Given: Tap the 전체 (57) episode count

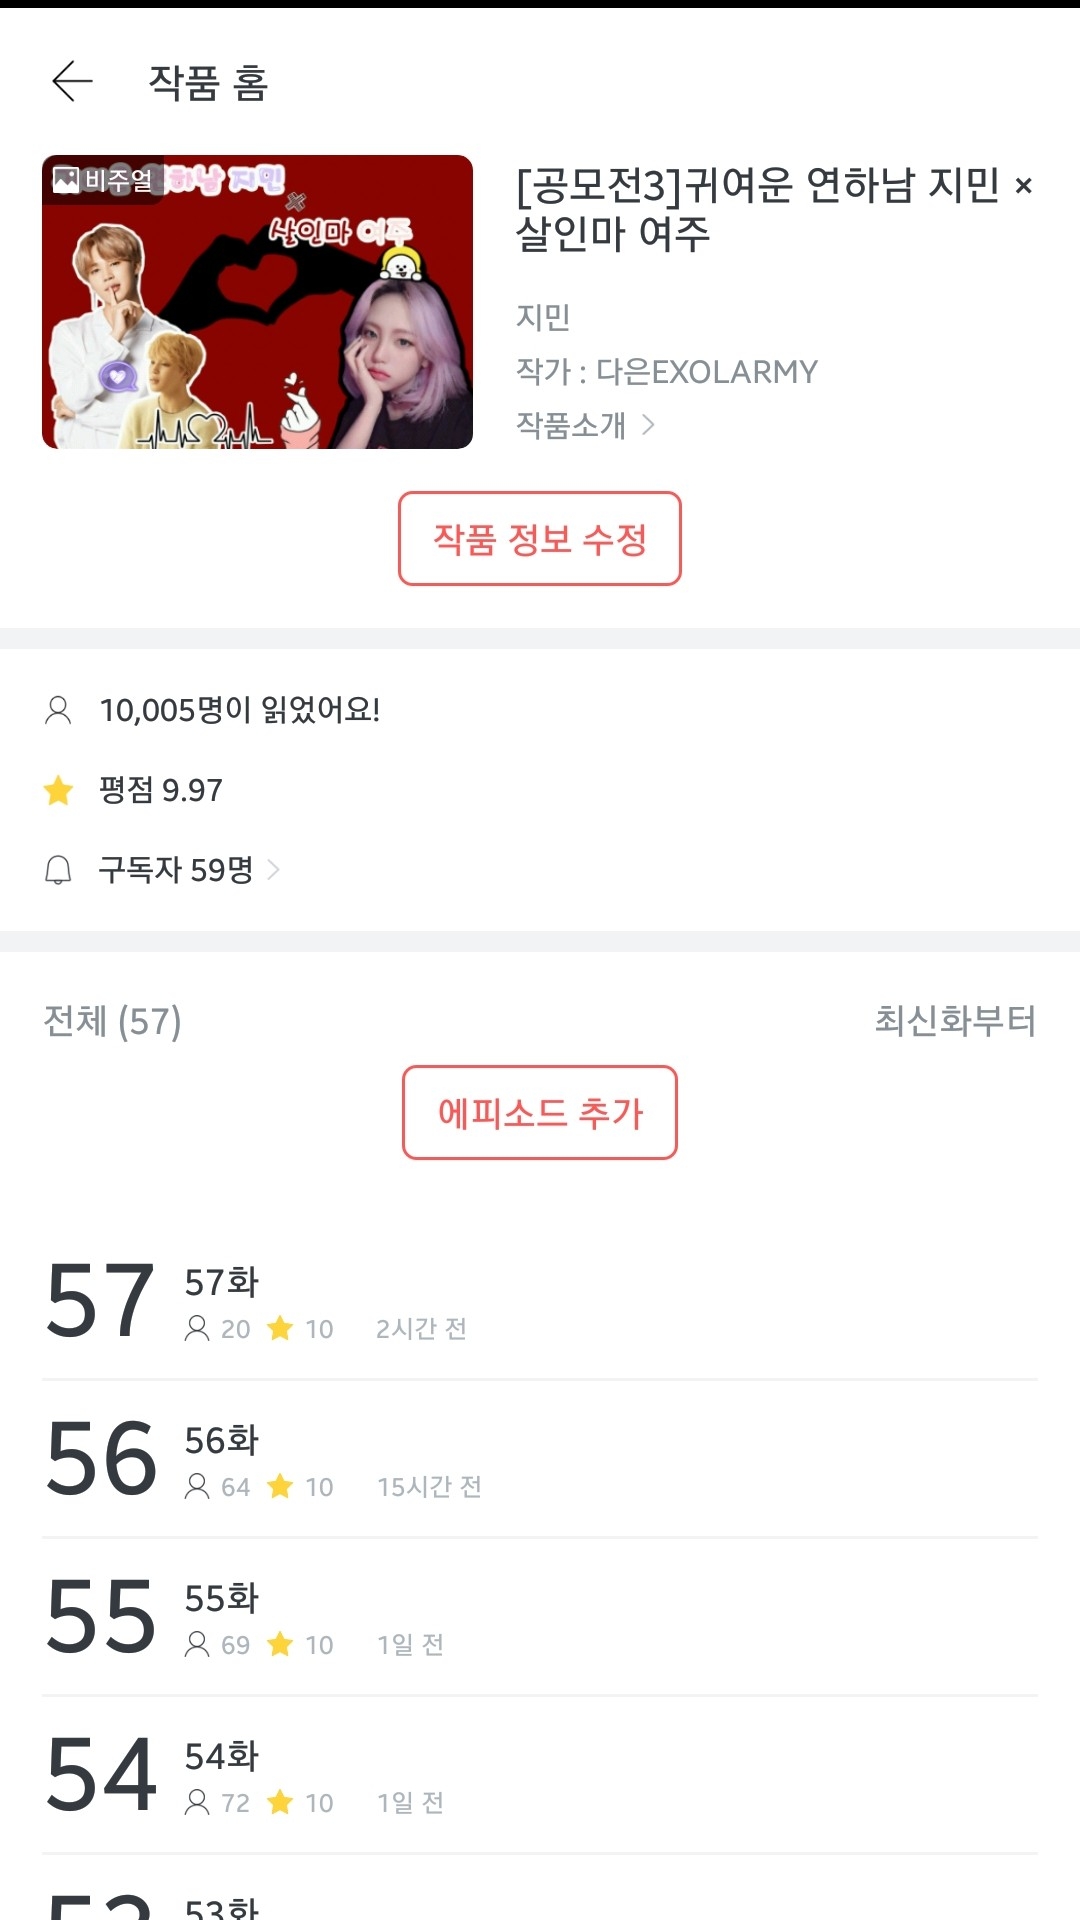Looking at the screenshot, I should (x=112, y=1021).
